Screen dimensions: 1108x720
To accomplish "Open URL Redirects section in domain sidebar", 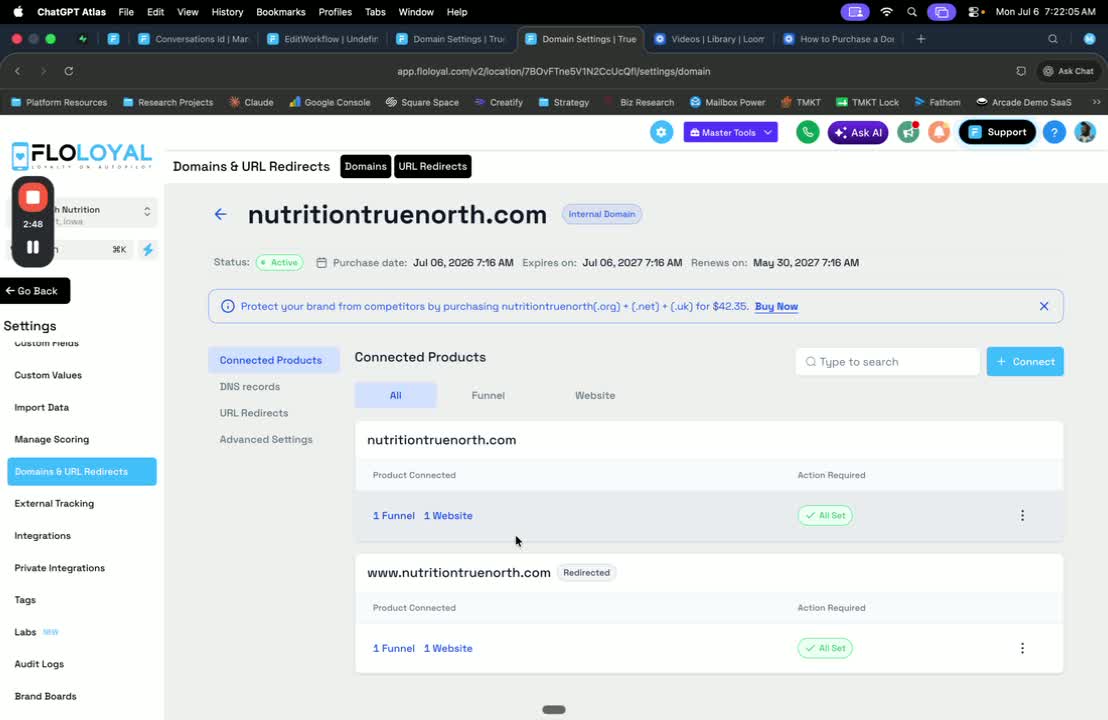I will pos(254,413).
